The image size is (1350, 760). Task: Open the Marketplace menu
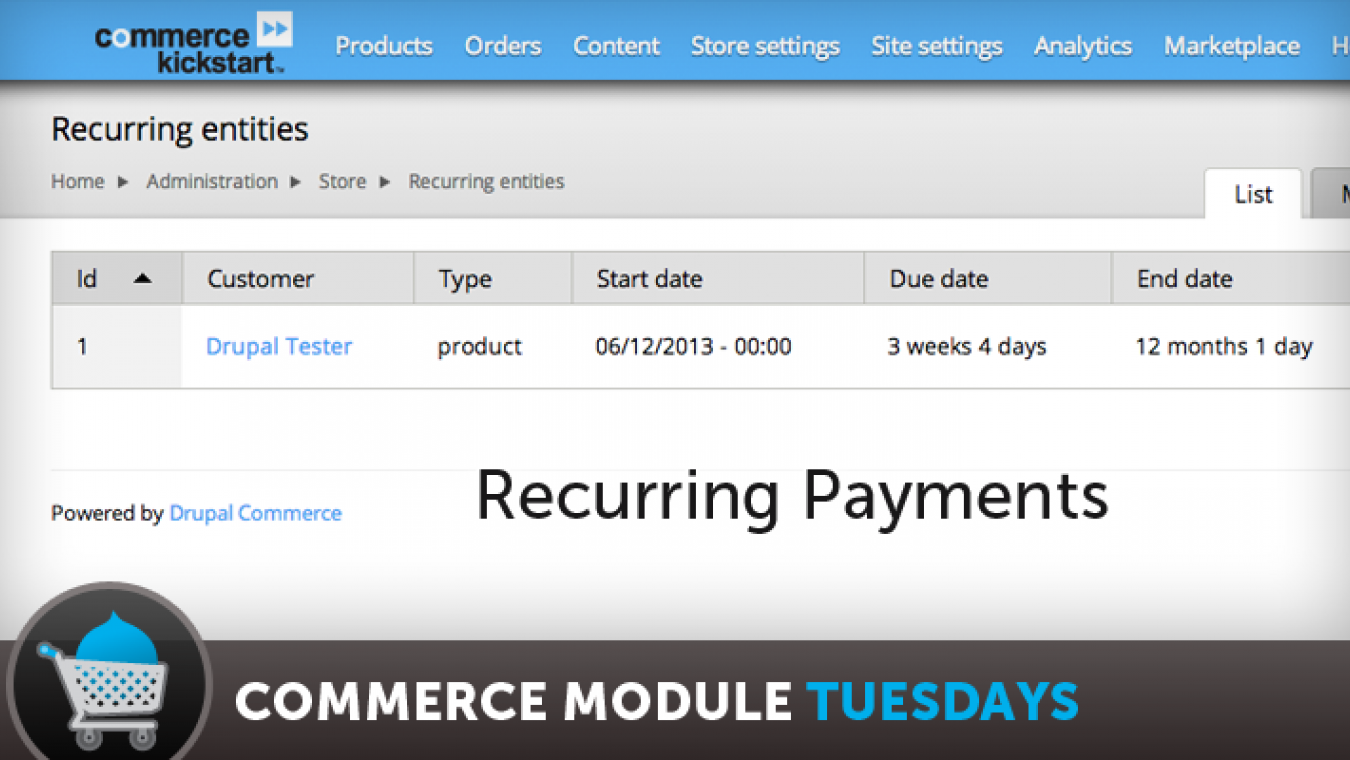[1231, 45]
